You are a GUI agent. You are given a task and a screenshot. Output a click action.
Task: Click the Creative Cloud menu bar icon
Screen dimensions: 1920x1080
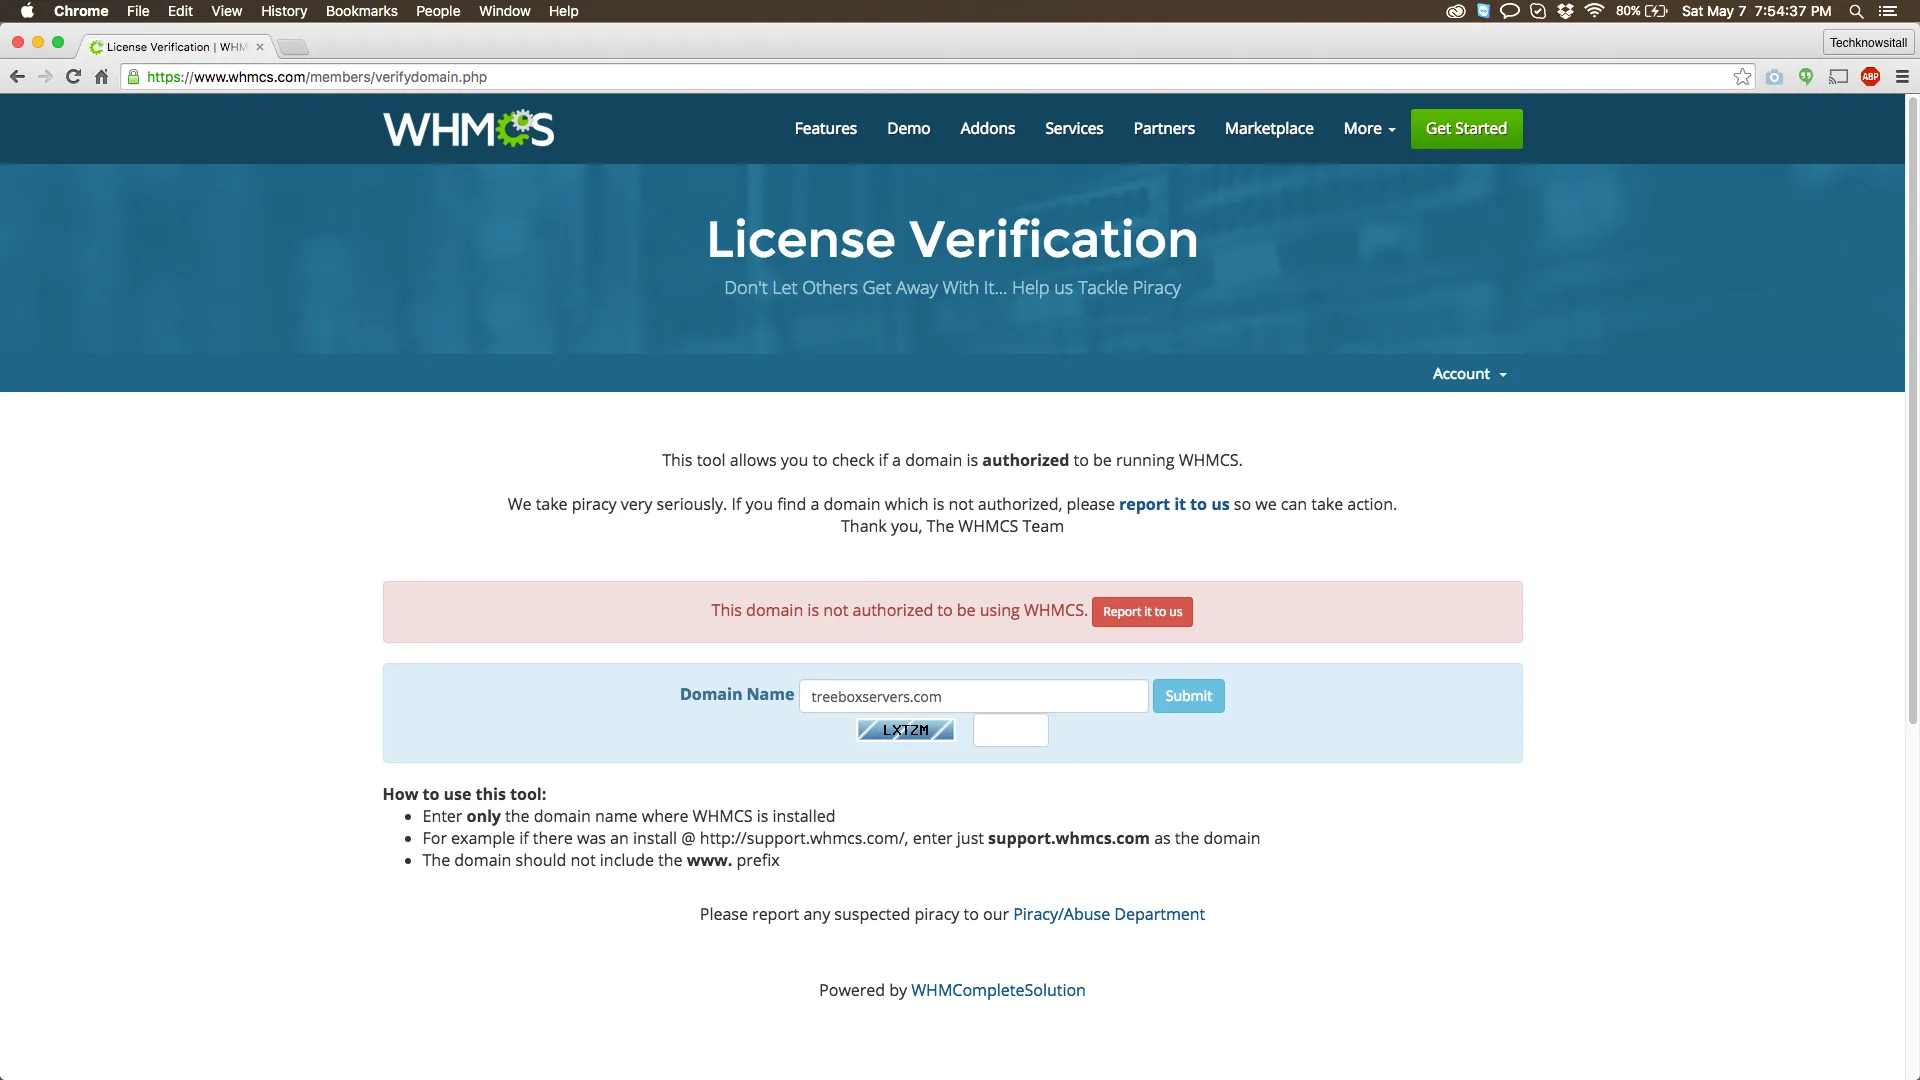[x=1456, y=11]
